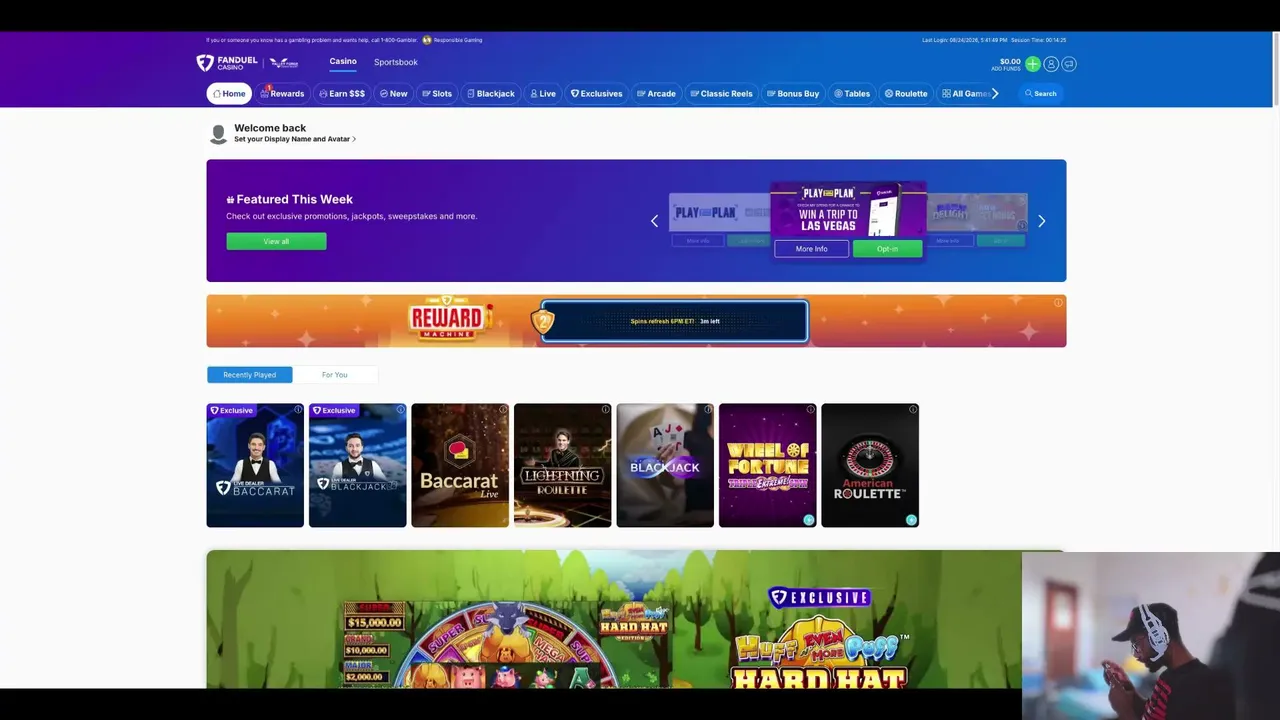The image size is (1280, 720).
Task: Open the chat support icon in header
Action: click(x=1069, y=64)
